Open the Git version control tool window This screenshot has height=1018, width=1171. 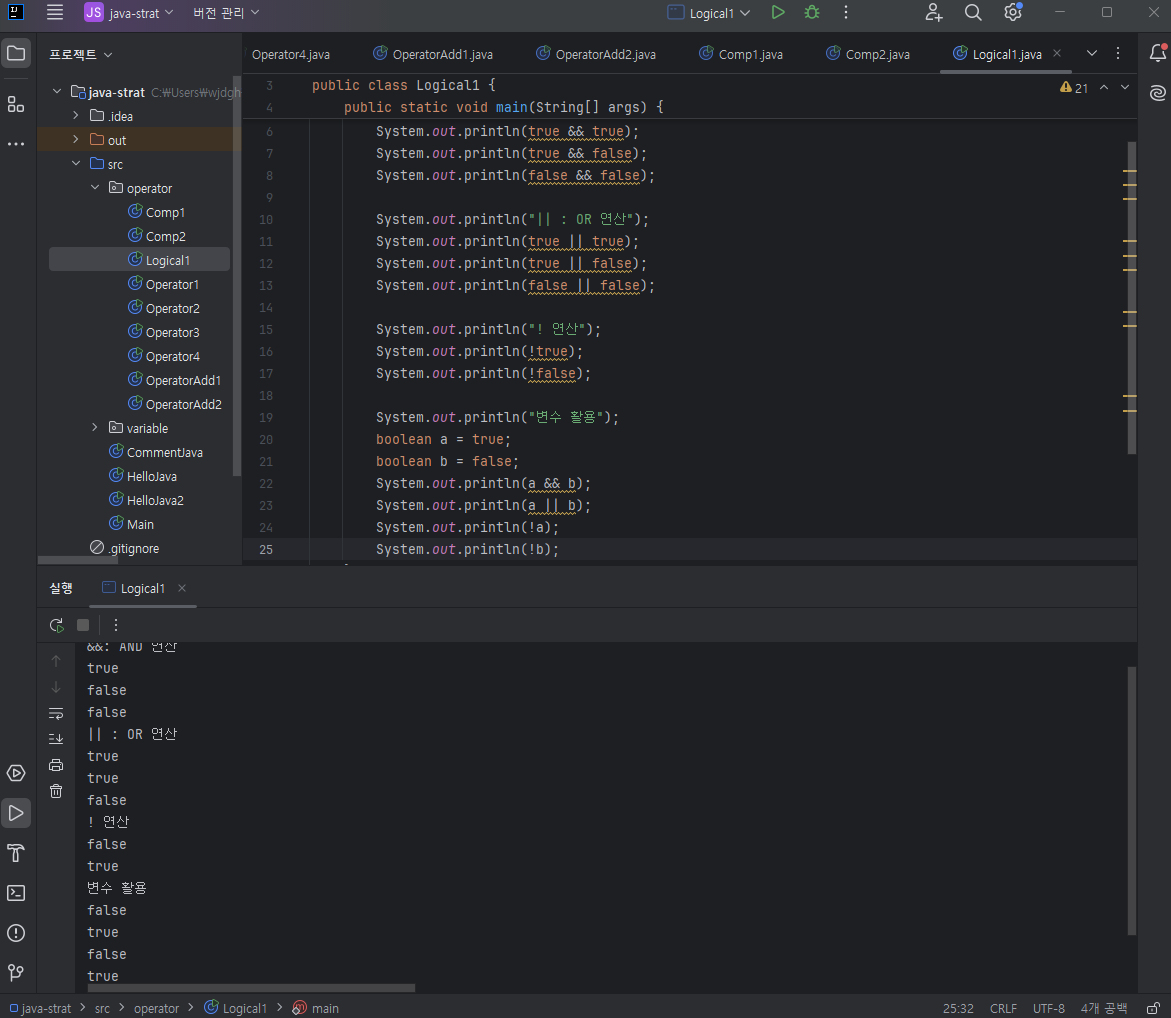[16, 972]
